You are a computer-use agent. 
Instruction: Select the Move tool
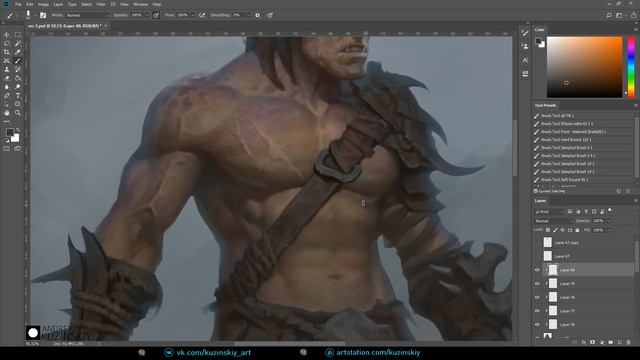click(x=7, y=35)
